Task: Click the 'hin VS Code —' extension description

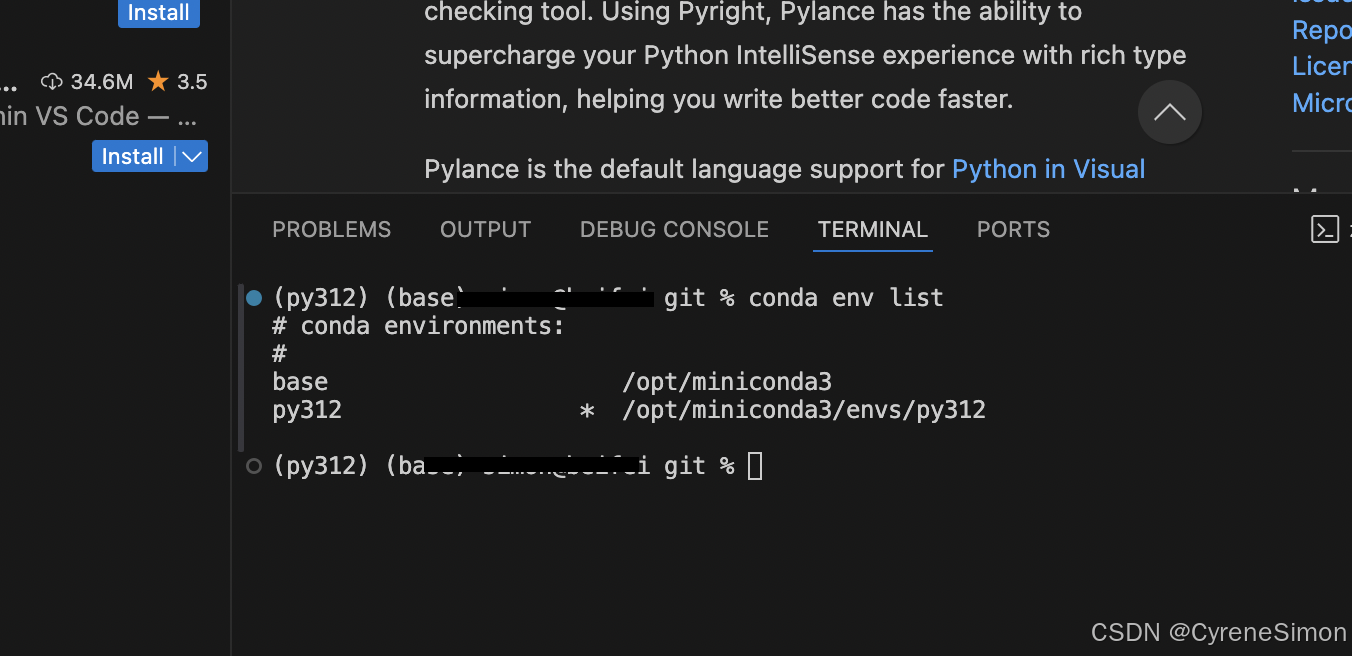Action: (x=99, y=116)
